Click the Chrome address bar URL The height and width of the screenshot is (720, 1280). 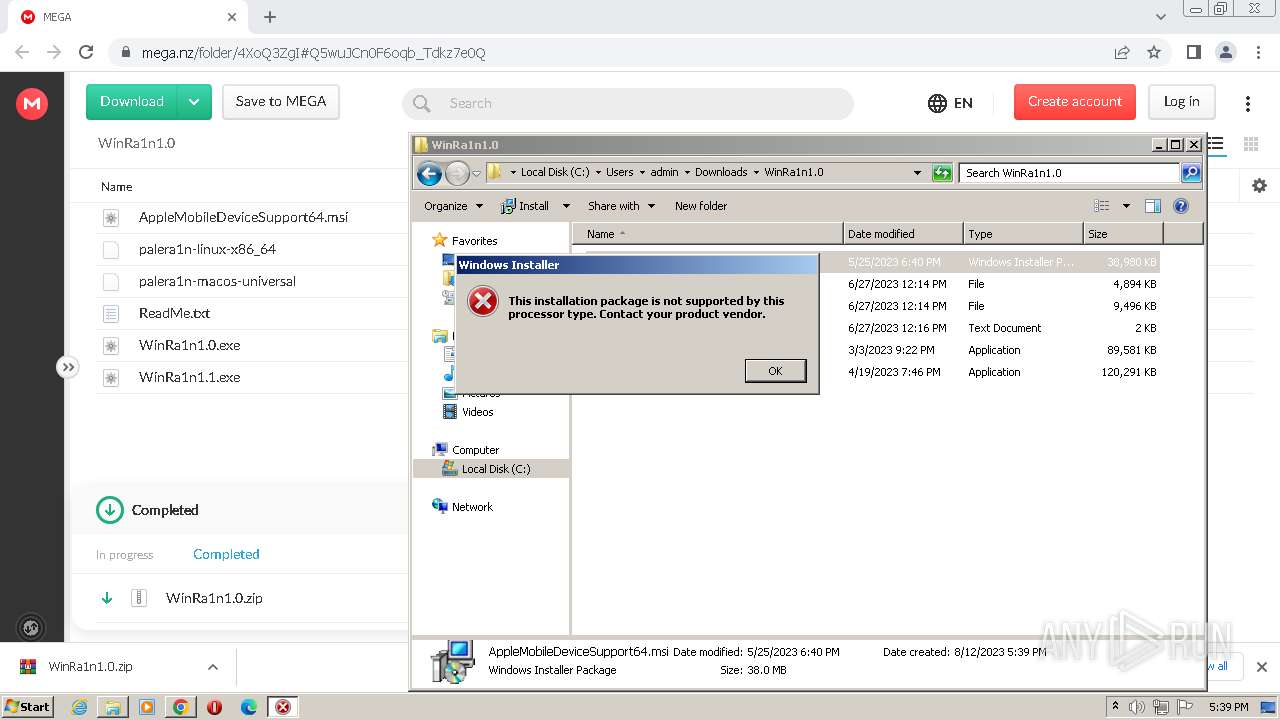313,52
